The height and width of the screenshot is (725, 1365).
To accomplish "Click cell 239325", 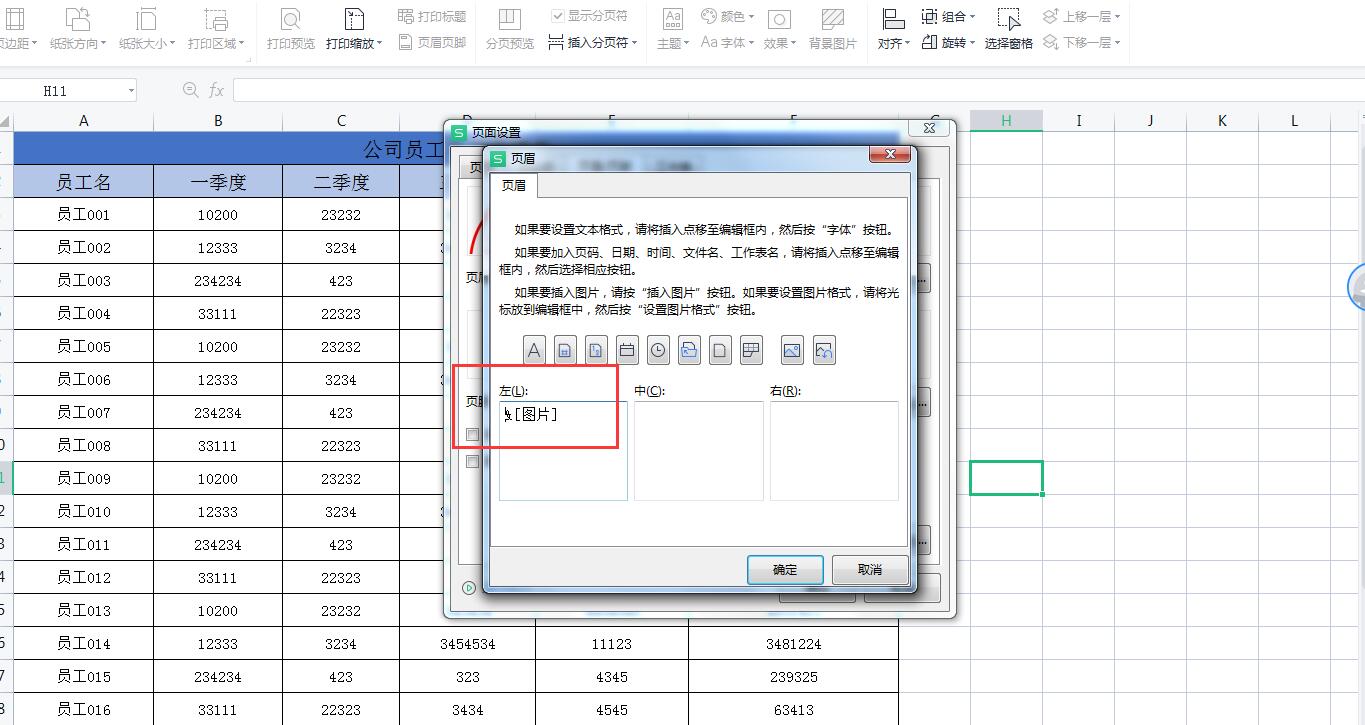I will pos(793,677).
